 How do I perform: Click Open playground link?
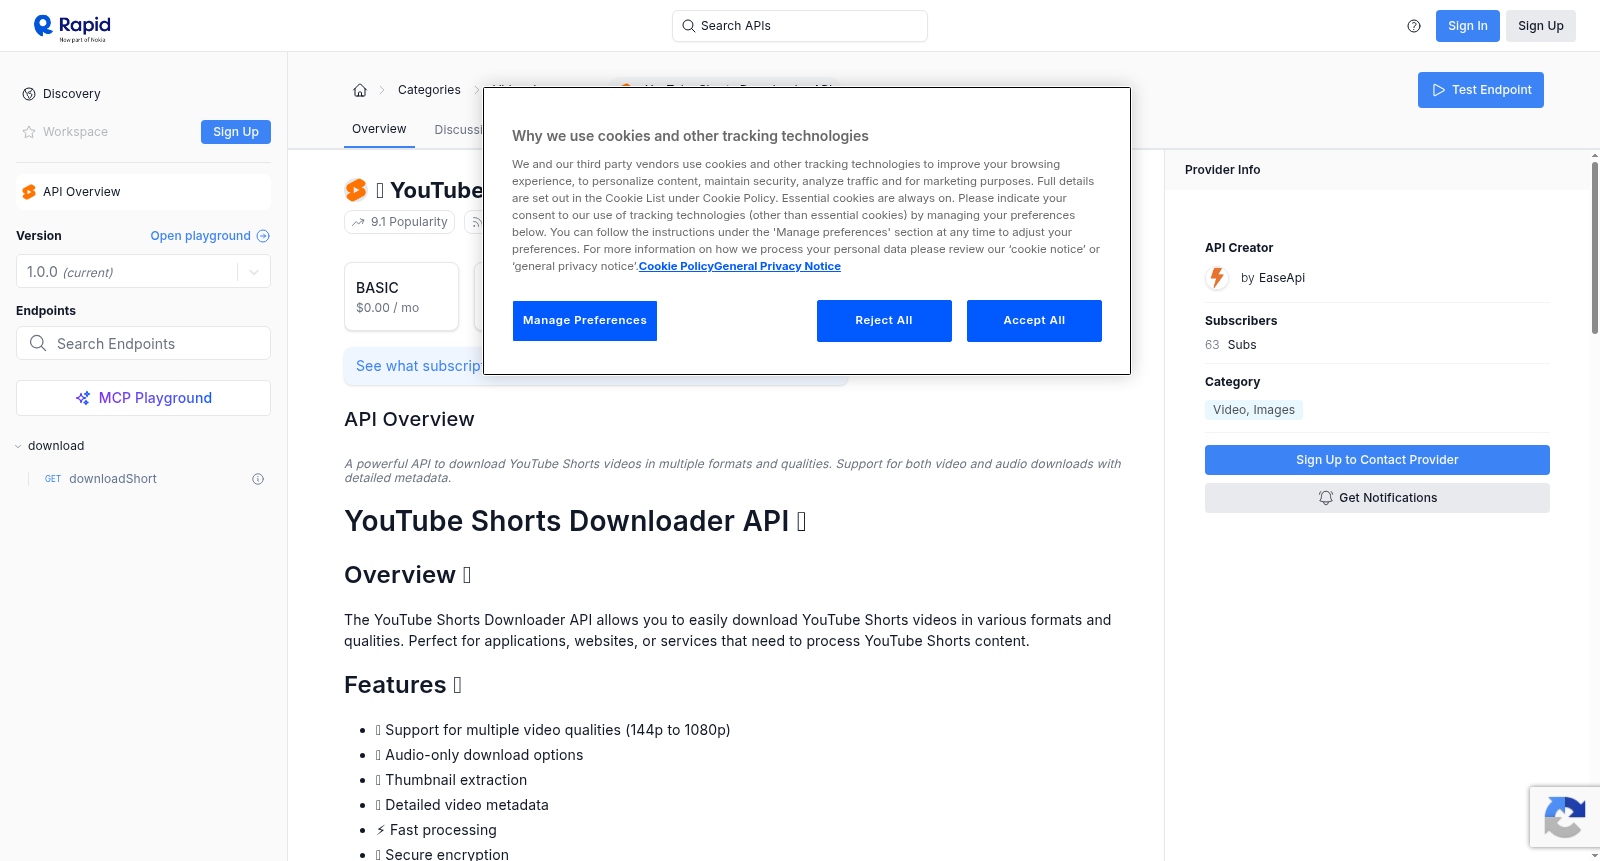pyautogui.click(x=210, y=236)
